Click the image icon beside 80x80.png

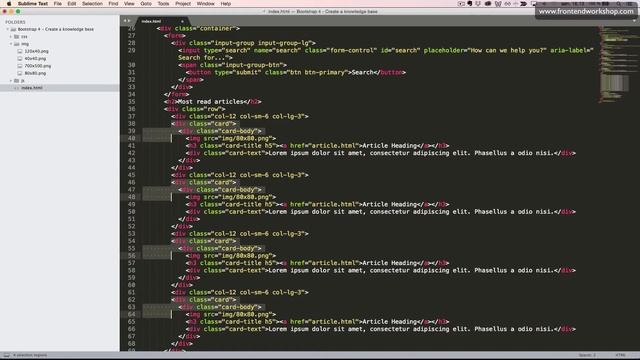pyautogui.click(x=20, y=73)
